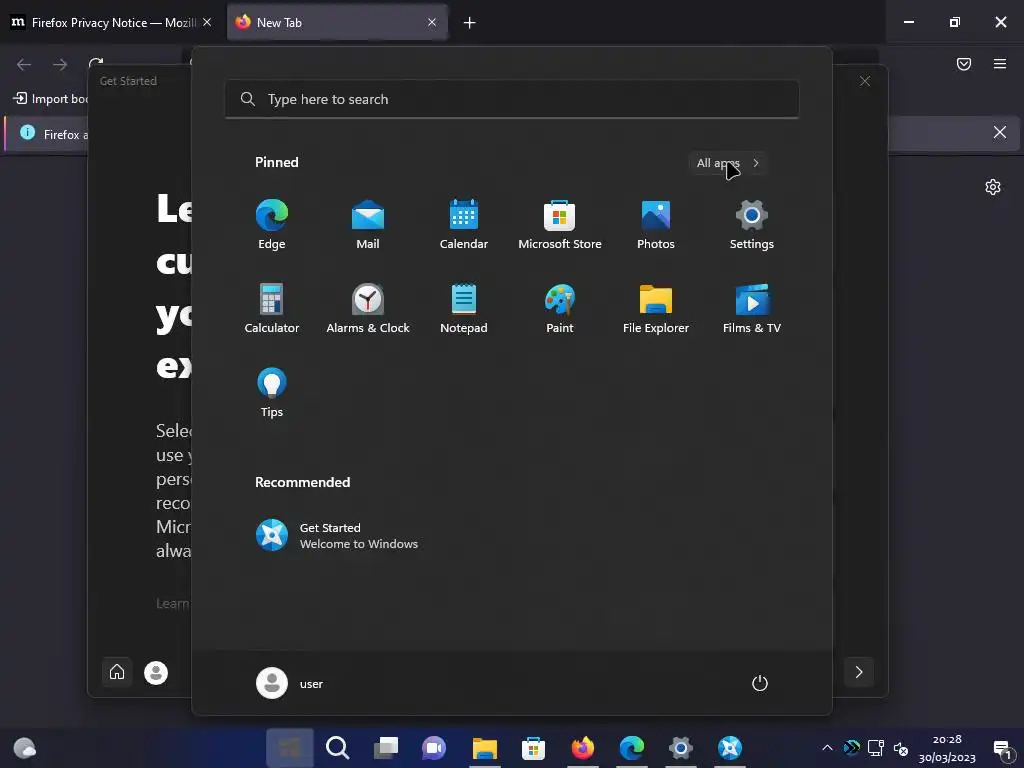
Task: Go back in Firefox
Action: point(24,64)
